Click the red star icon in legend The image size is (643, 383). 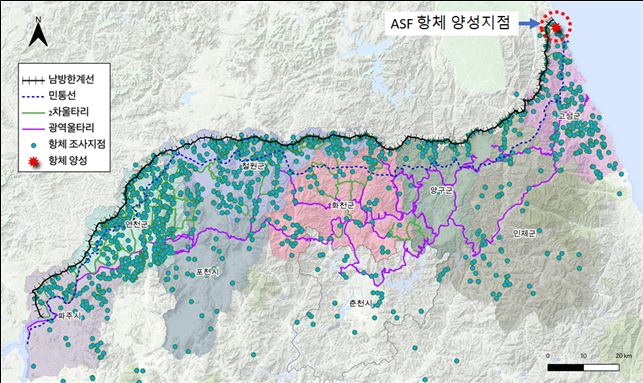pos(34,162)
